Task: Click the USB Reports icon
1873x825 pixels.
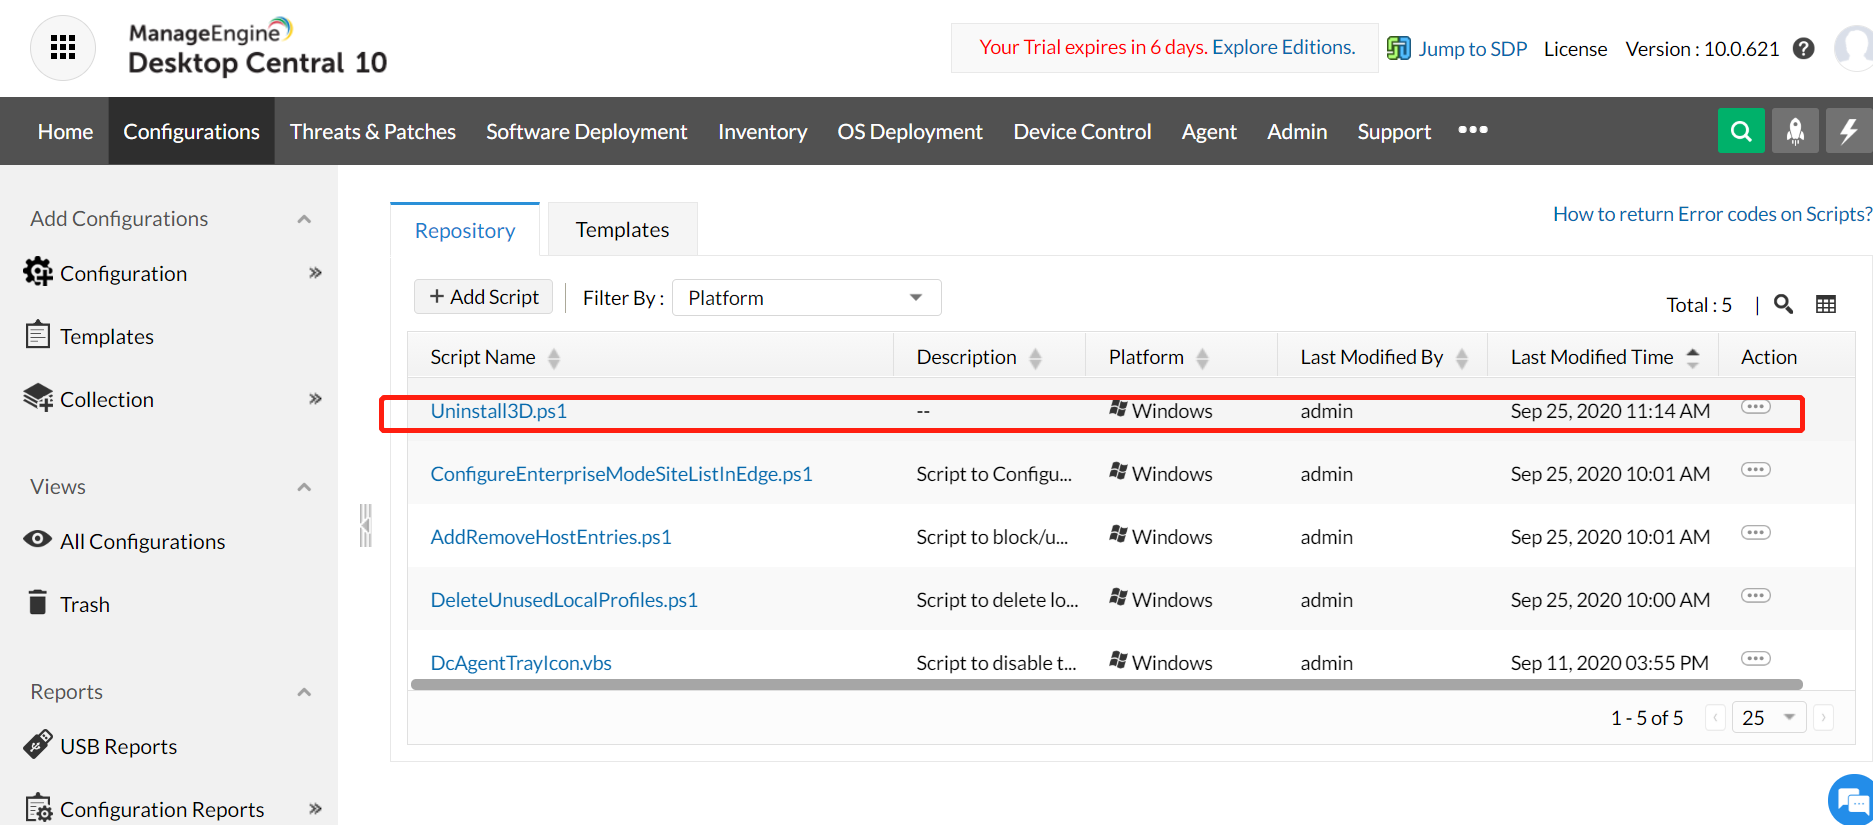Action: (x=38, y=744)
